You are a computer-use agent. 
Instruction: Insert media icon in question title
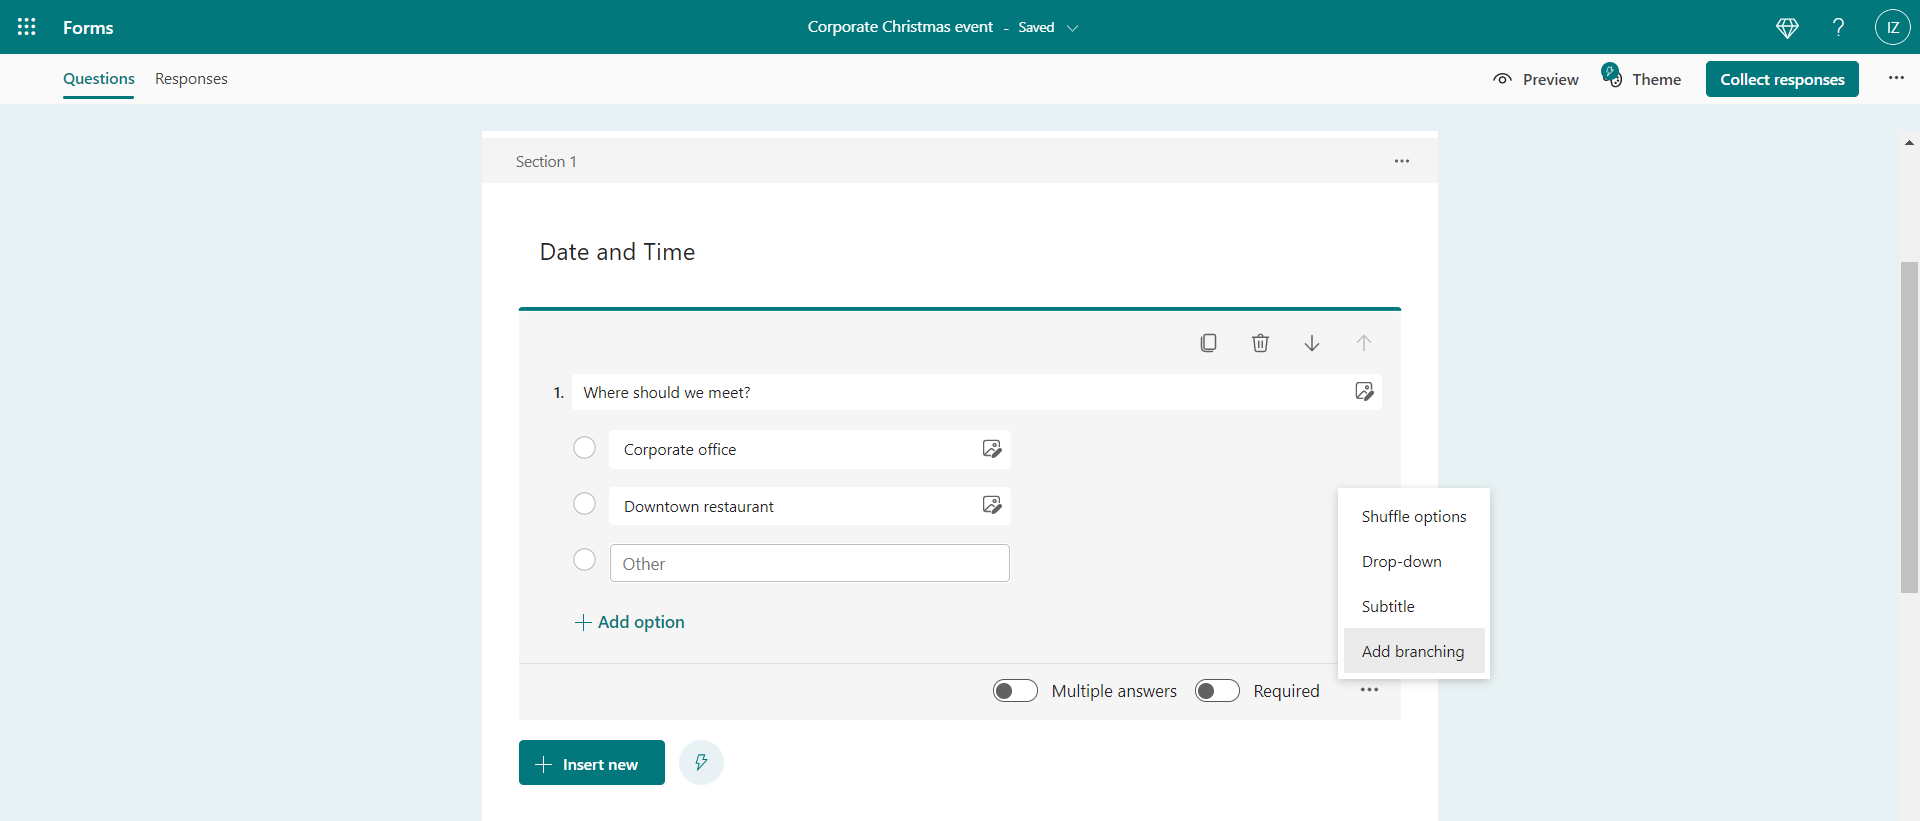click(1364, 391)
